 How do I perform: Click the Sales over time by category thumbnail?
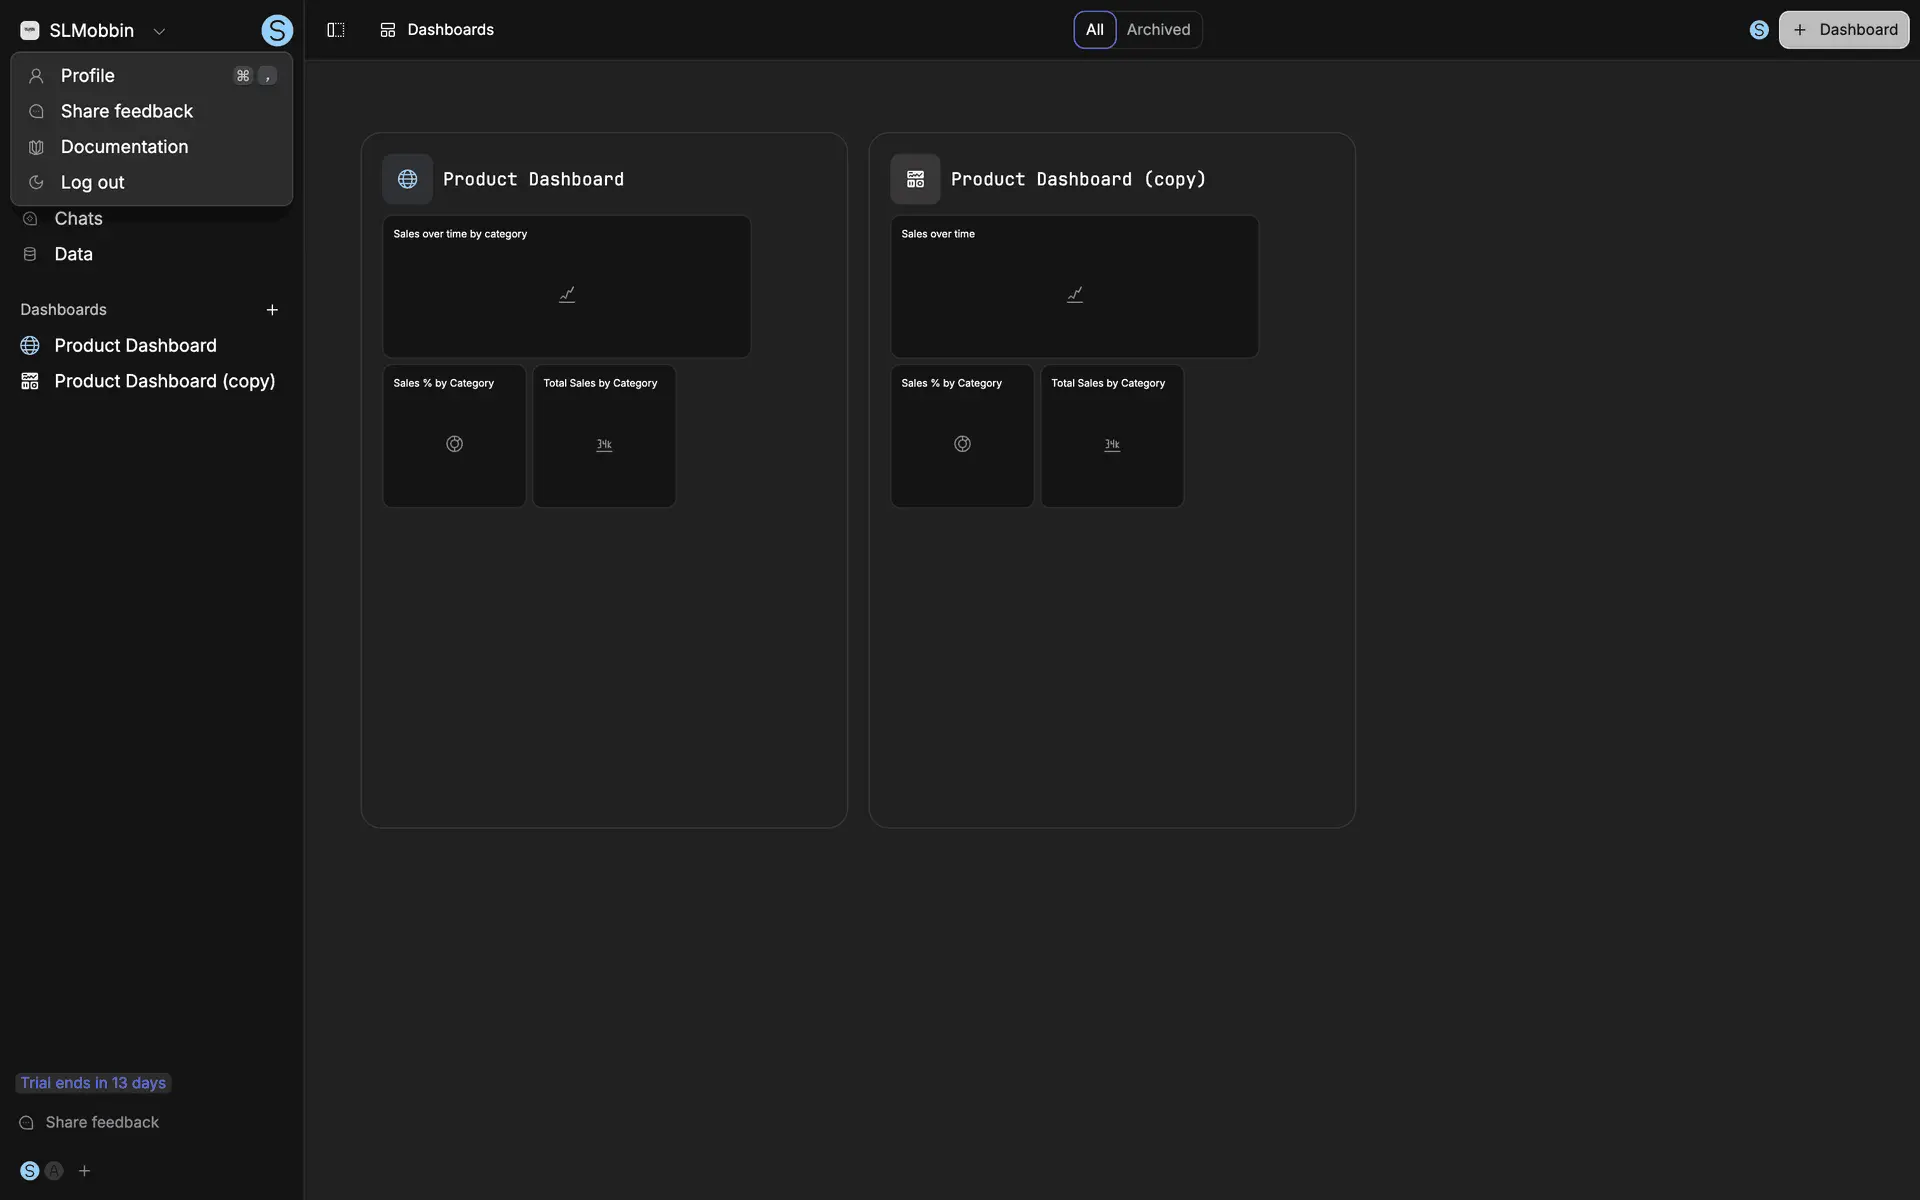point(566,287)
